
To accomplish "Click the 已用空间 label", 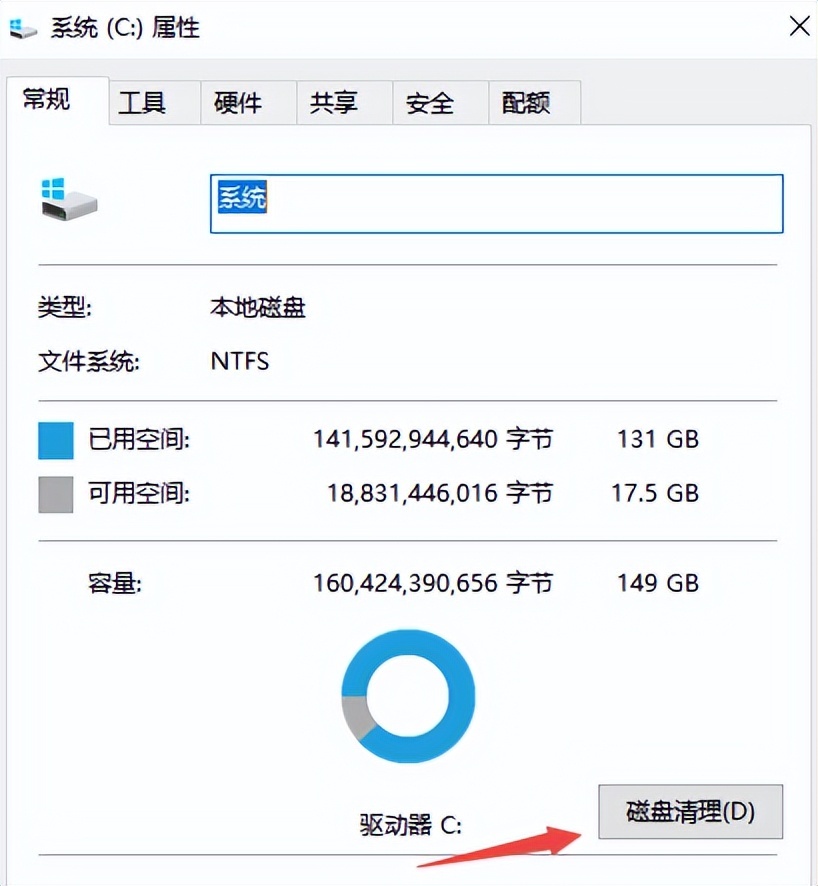I will pos(139,439).
